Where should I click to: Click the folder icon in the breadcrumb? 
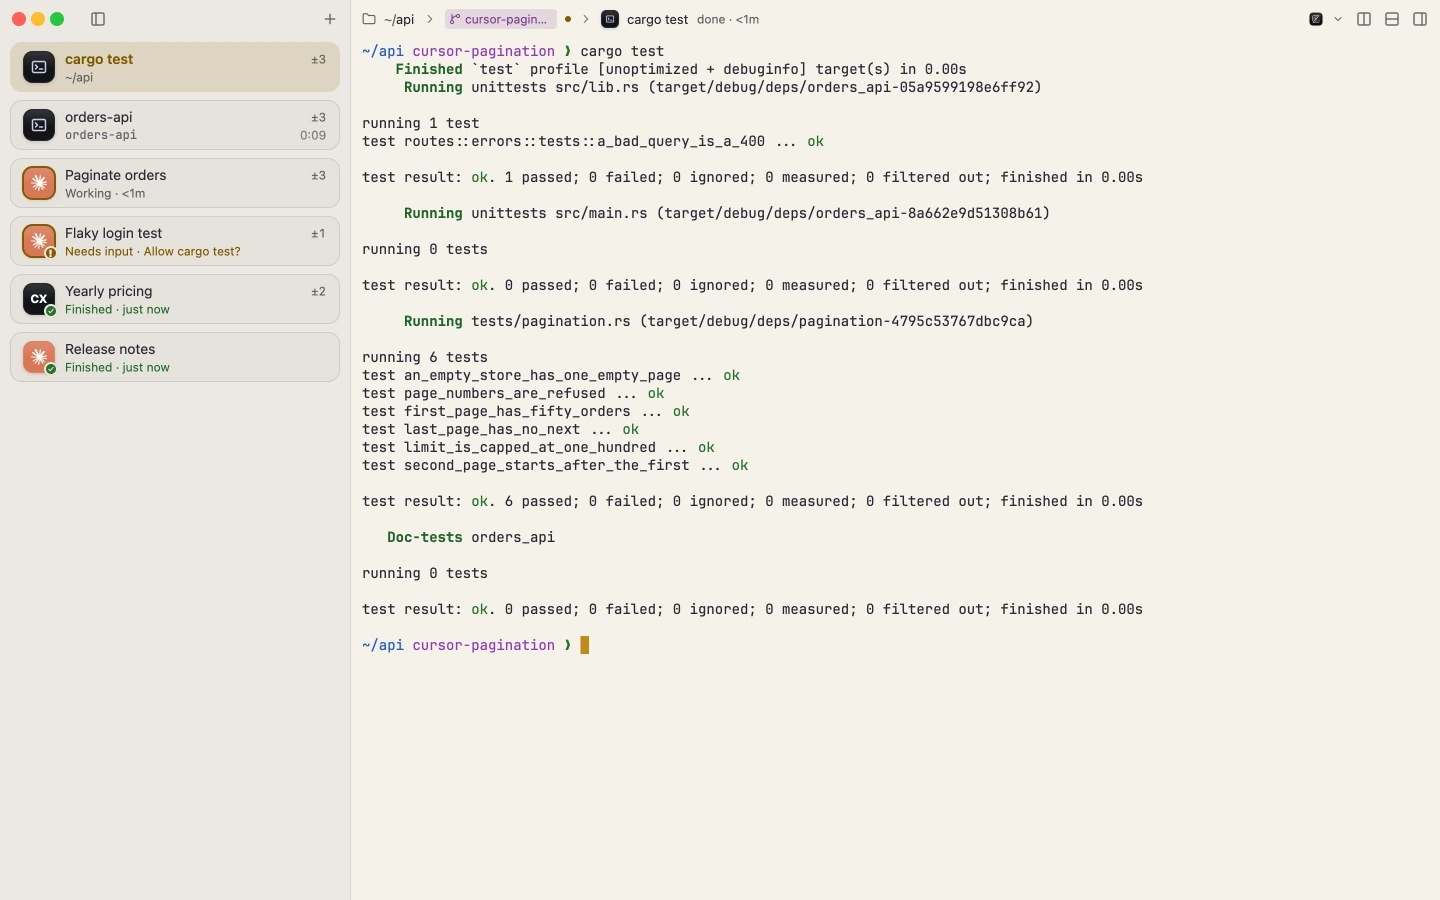tap(369, 19)
